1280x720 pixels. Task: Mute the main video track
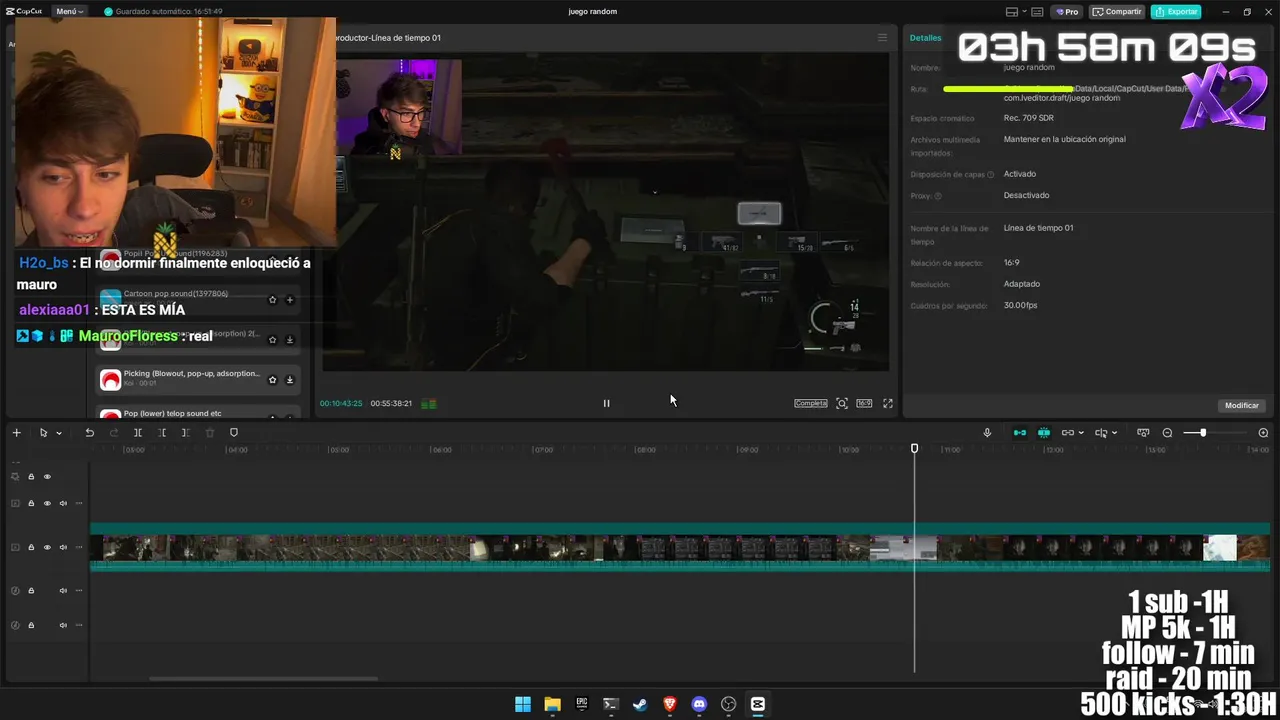(x=63, y=547)
